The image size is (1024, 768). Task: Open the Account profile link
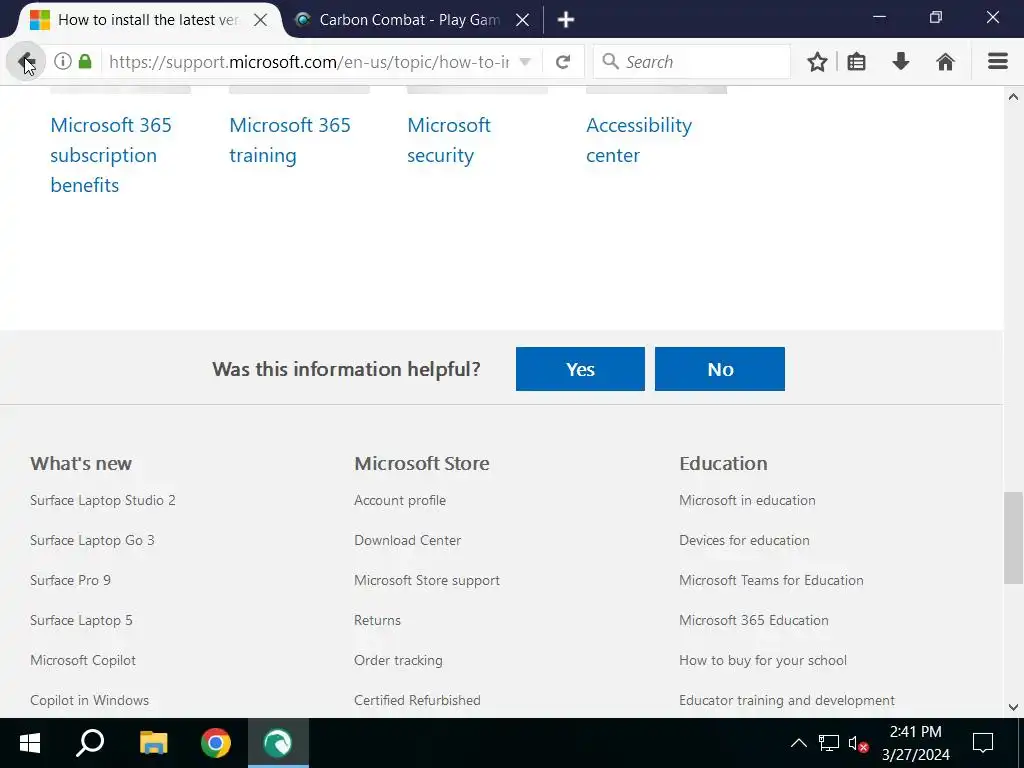tap(400, 500)
